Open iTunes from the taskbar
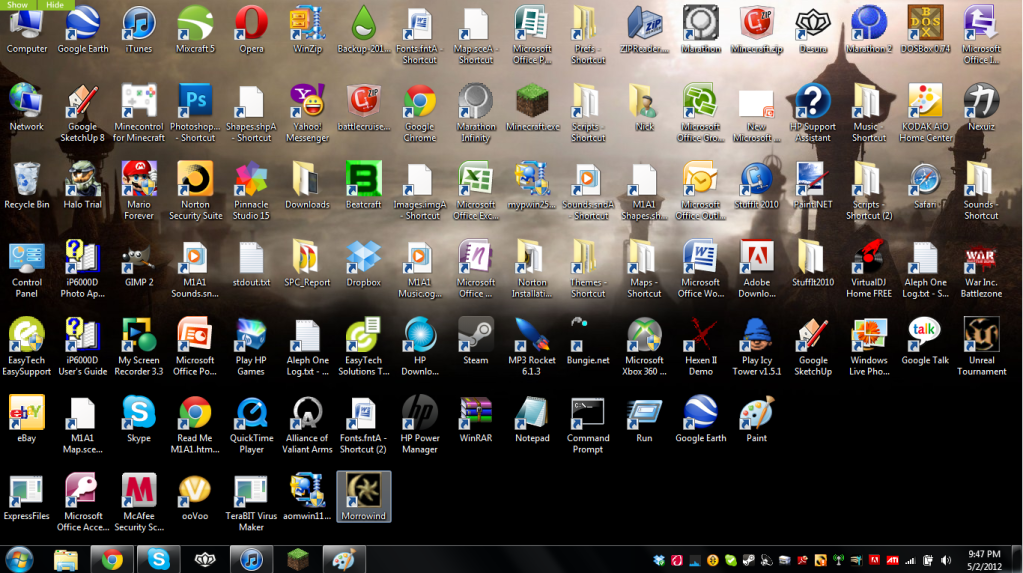 (251, 559)
